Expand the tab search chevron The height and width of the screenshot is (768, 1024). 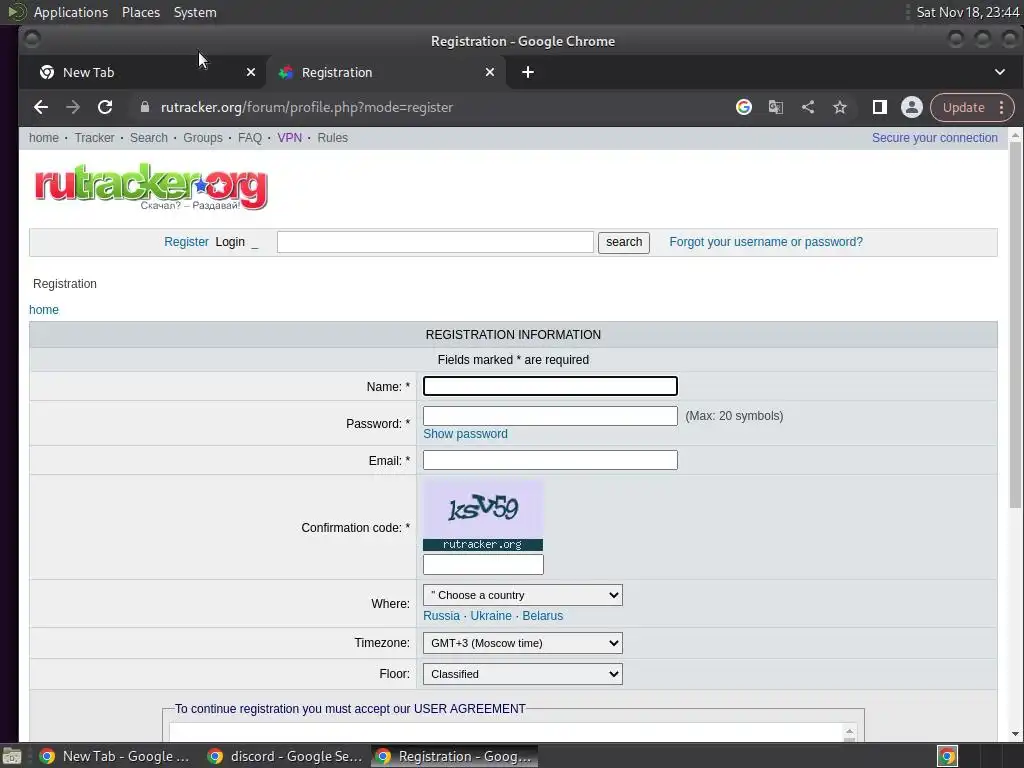pos(1000,72)
